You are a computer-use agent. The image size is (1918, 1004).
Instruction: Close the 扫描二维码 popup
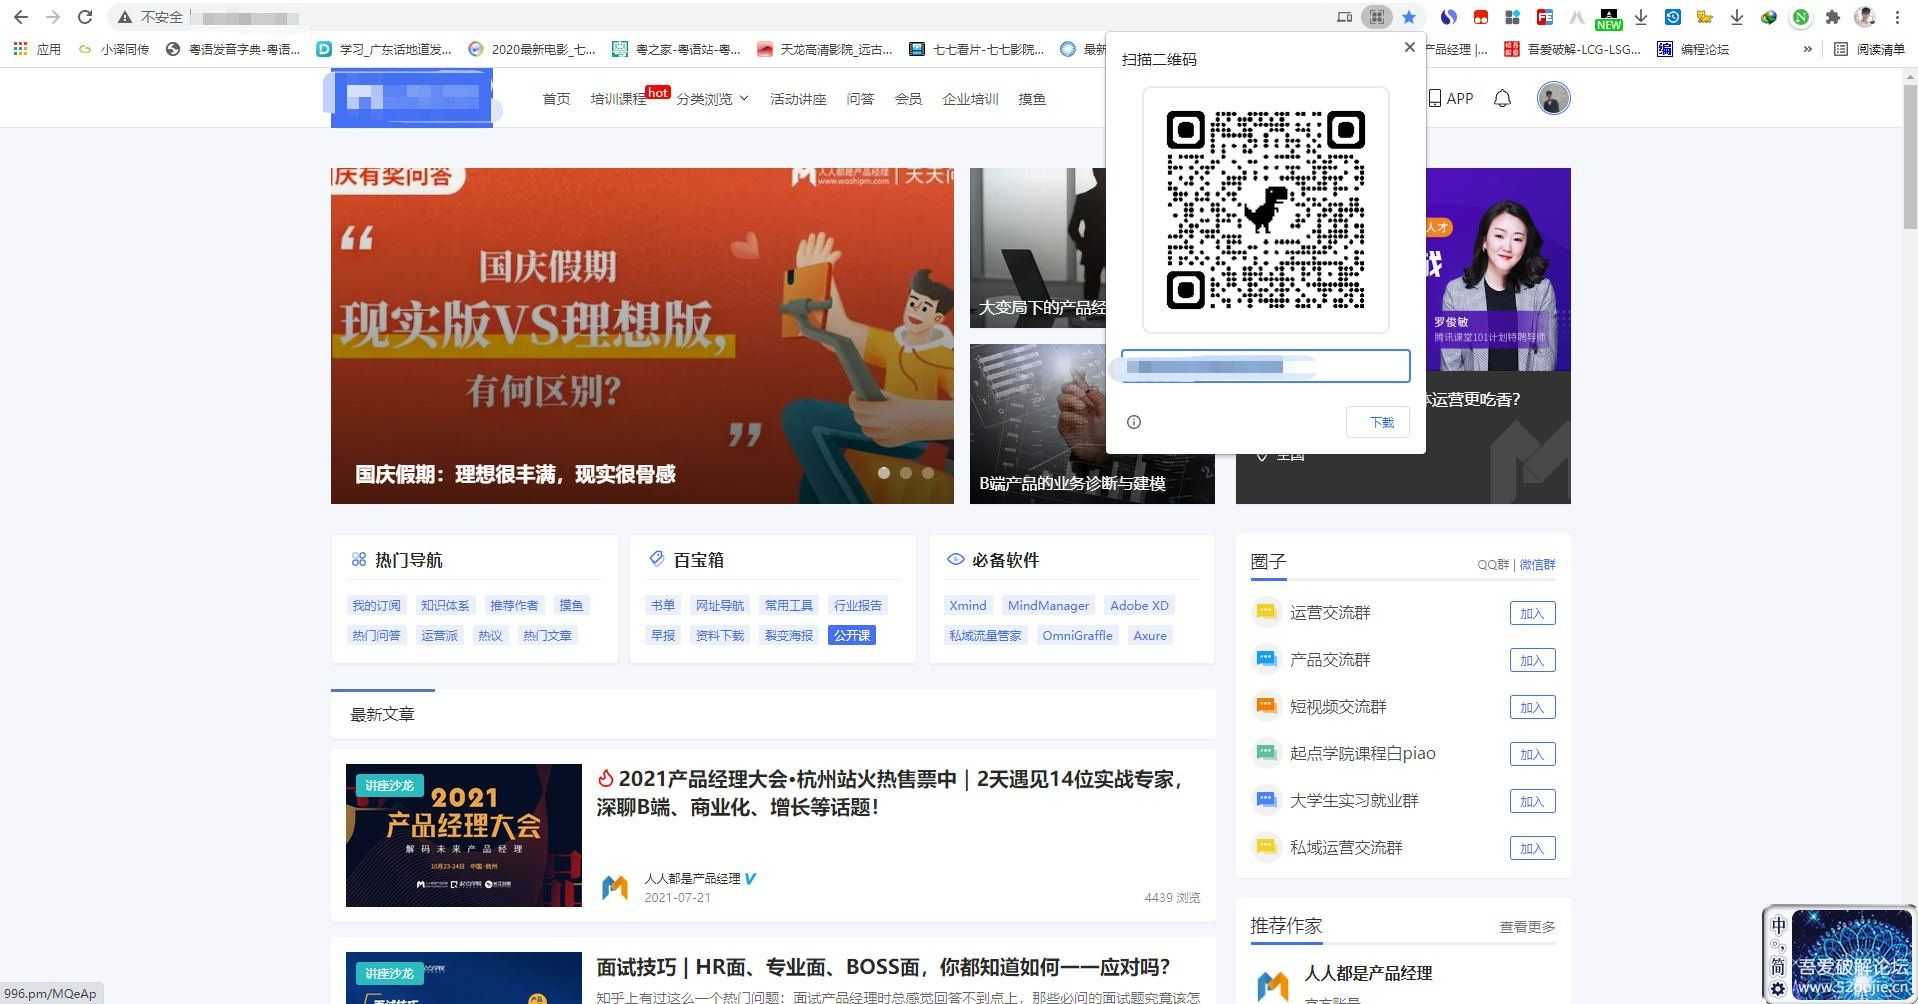[1410, 47]
